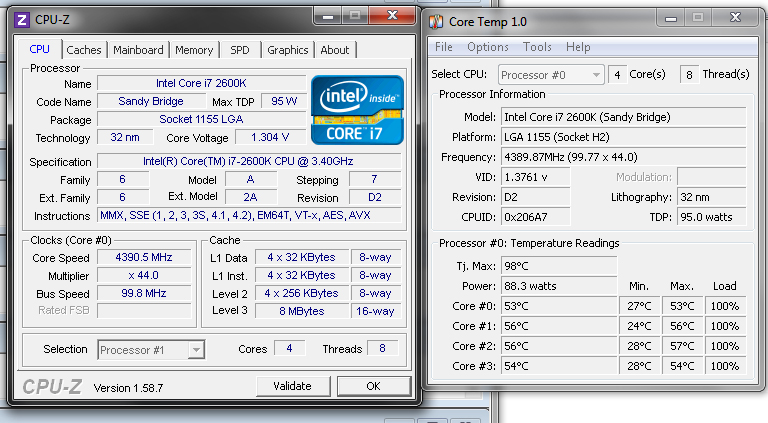The image size is (768, 423).
Task: Click the Level 3 cache value 8 MBytes
Action: [x=302, y=311]
